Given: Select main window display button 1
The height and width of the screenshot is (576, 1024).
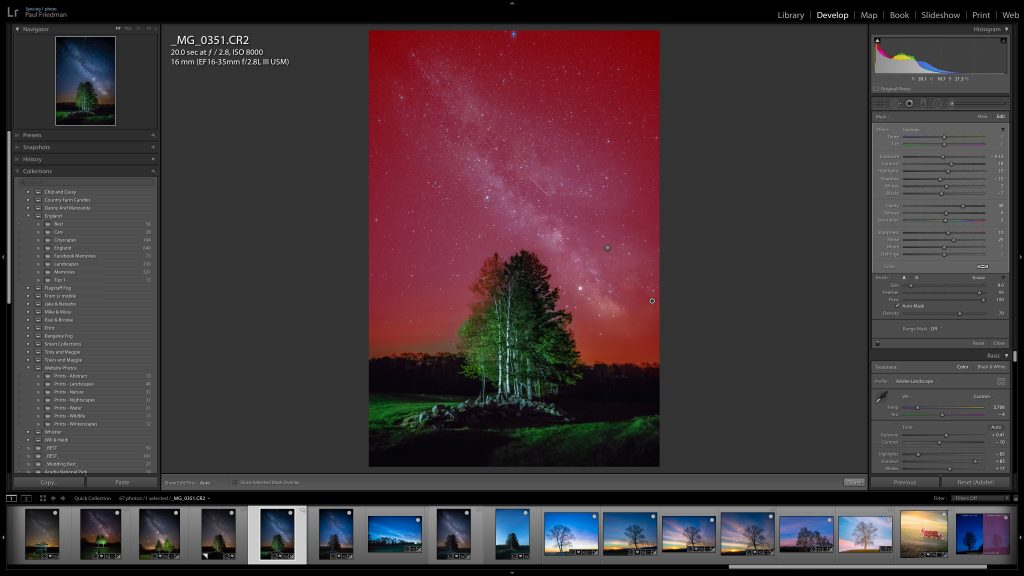Looking at the screenshot, I should tap(11, 498).
